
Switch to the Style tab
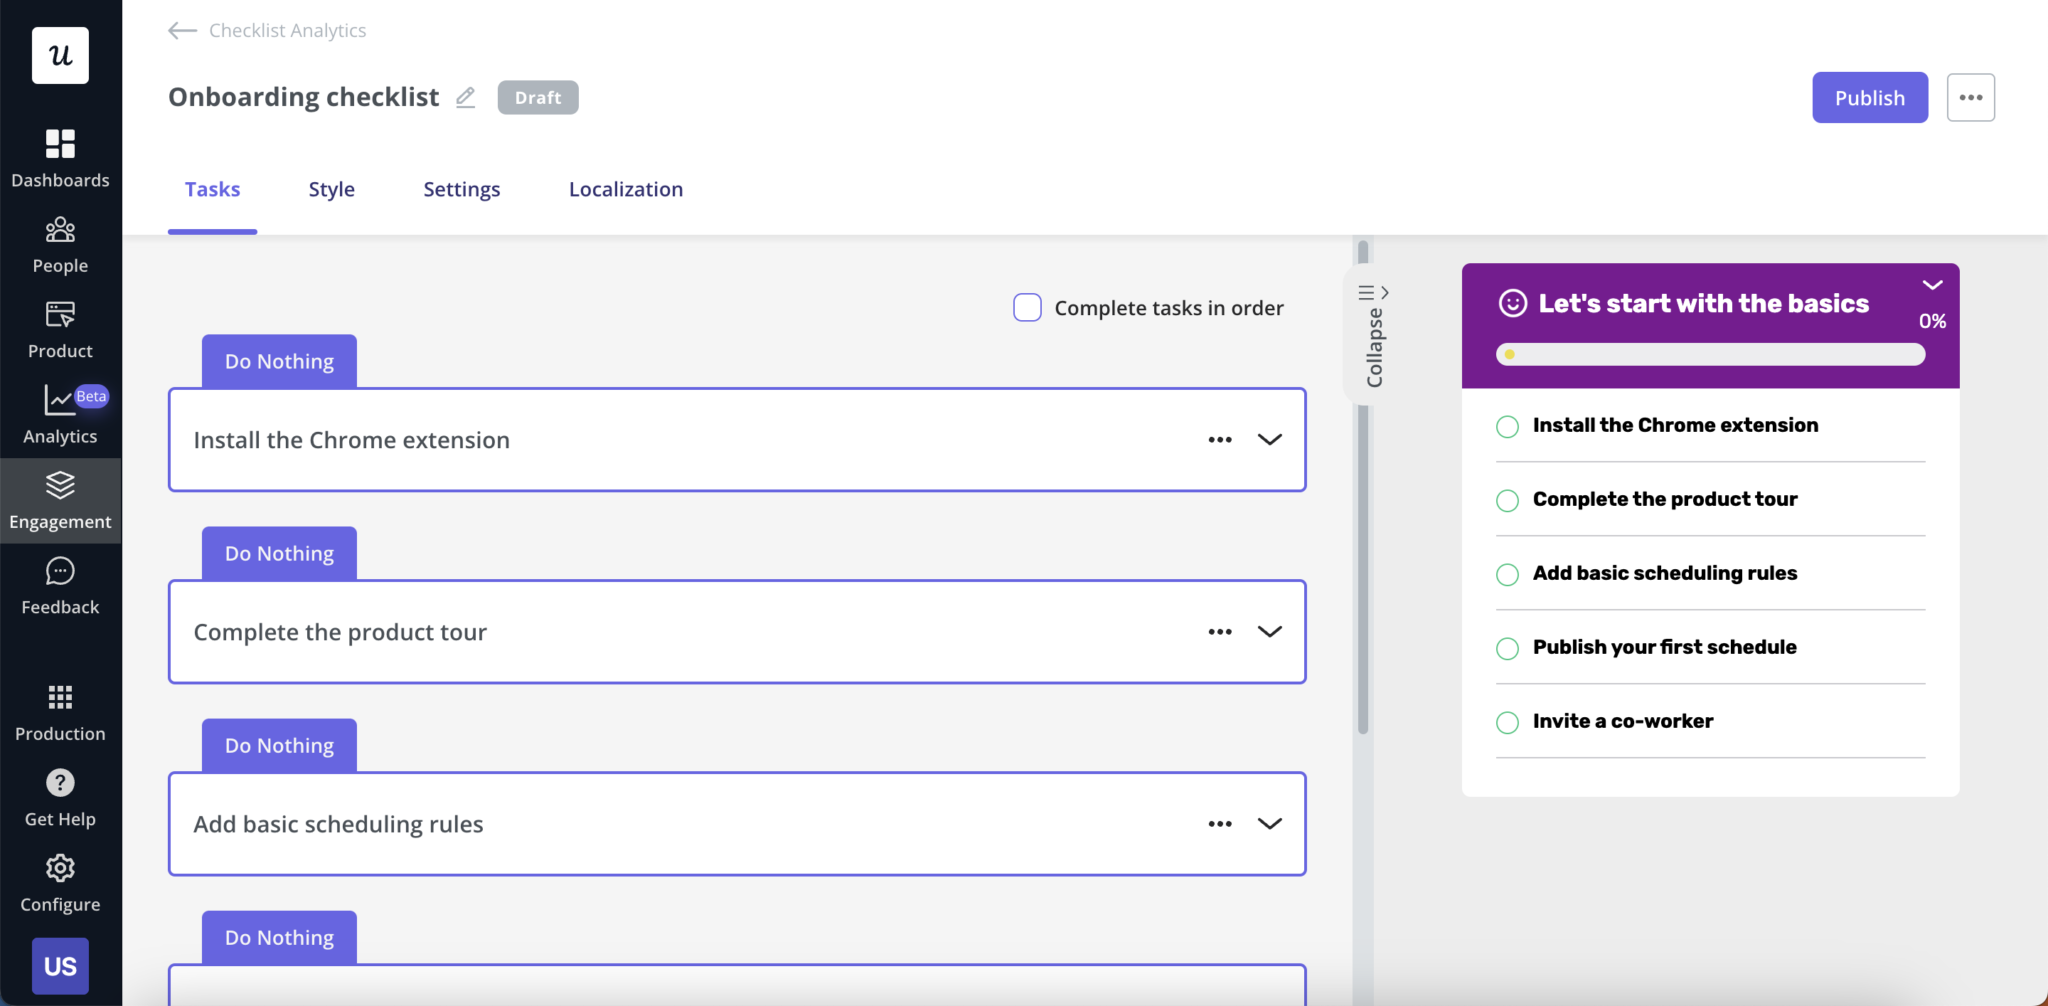(332, 189)
